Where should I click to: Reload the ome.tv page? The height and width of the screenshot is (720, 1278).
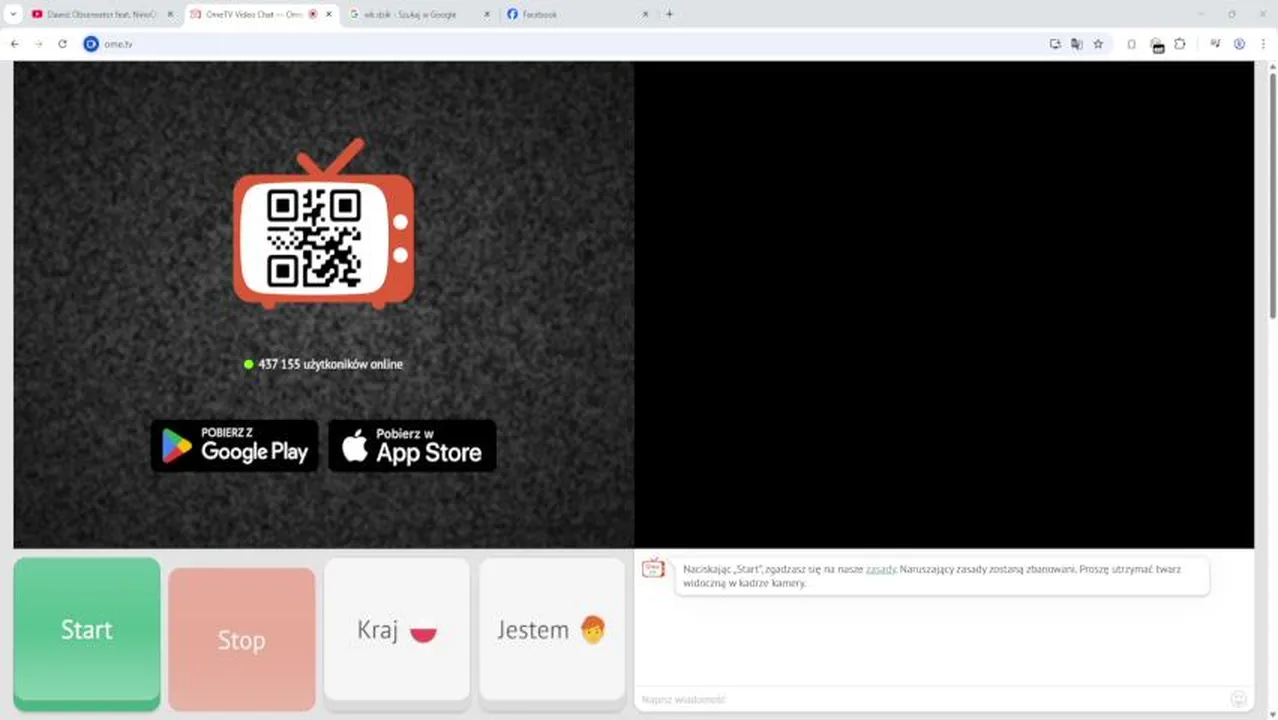pyautogui.click(x=62, y=44)
